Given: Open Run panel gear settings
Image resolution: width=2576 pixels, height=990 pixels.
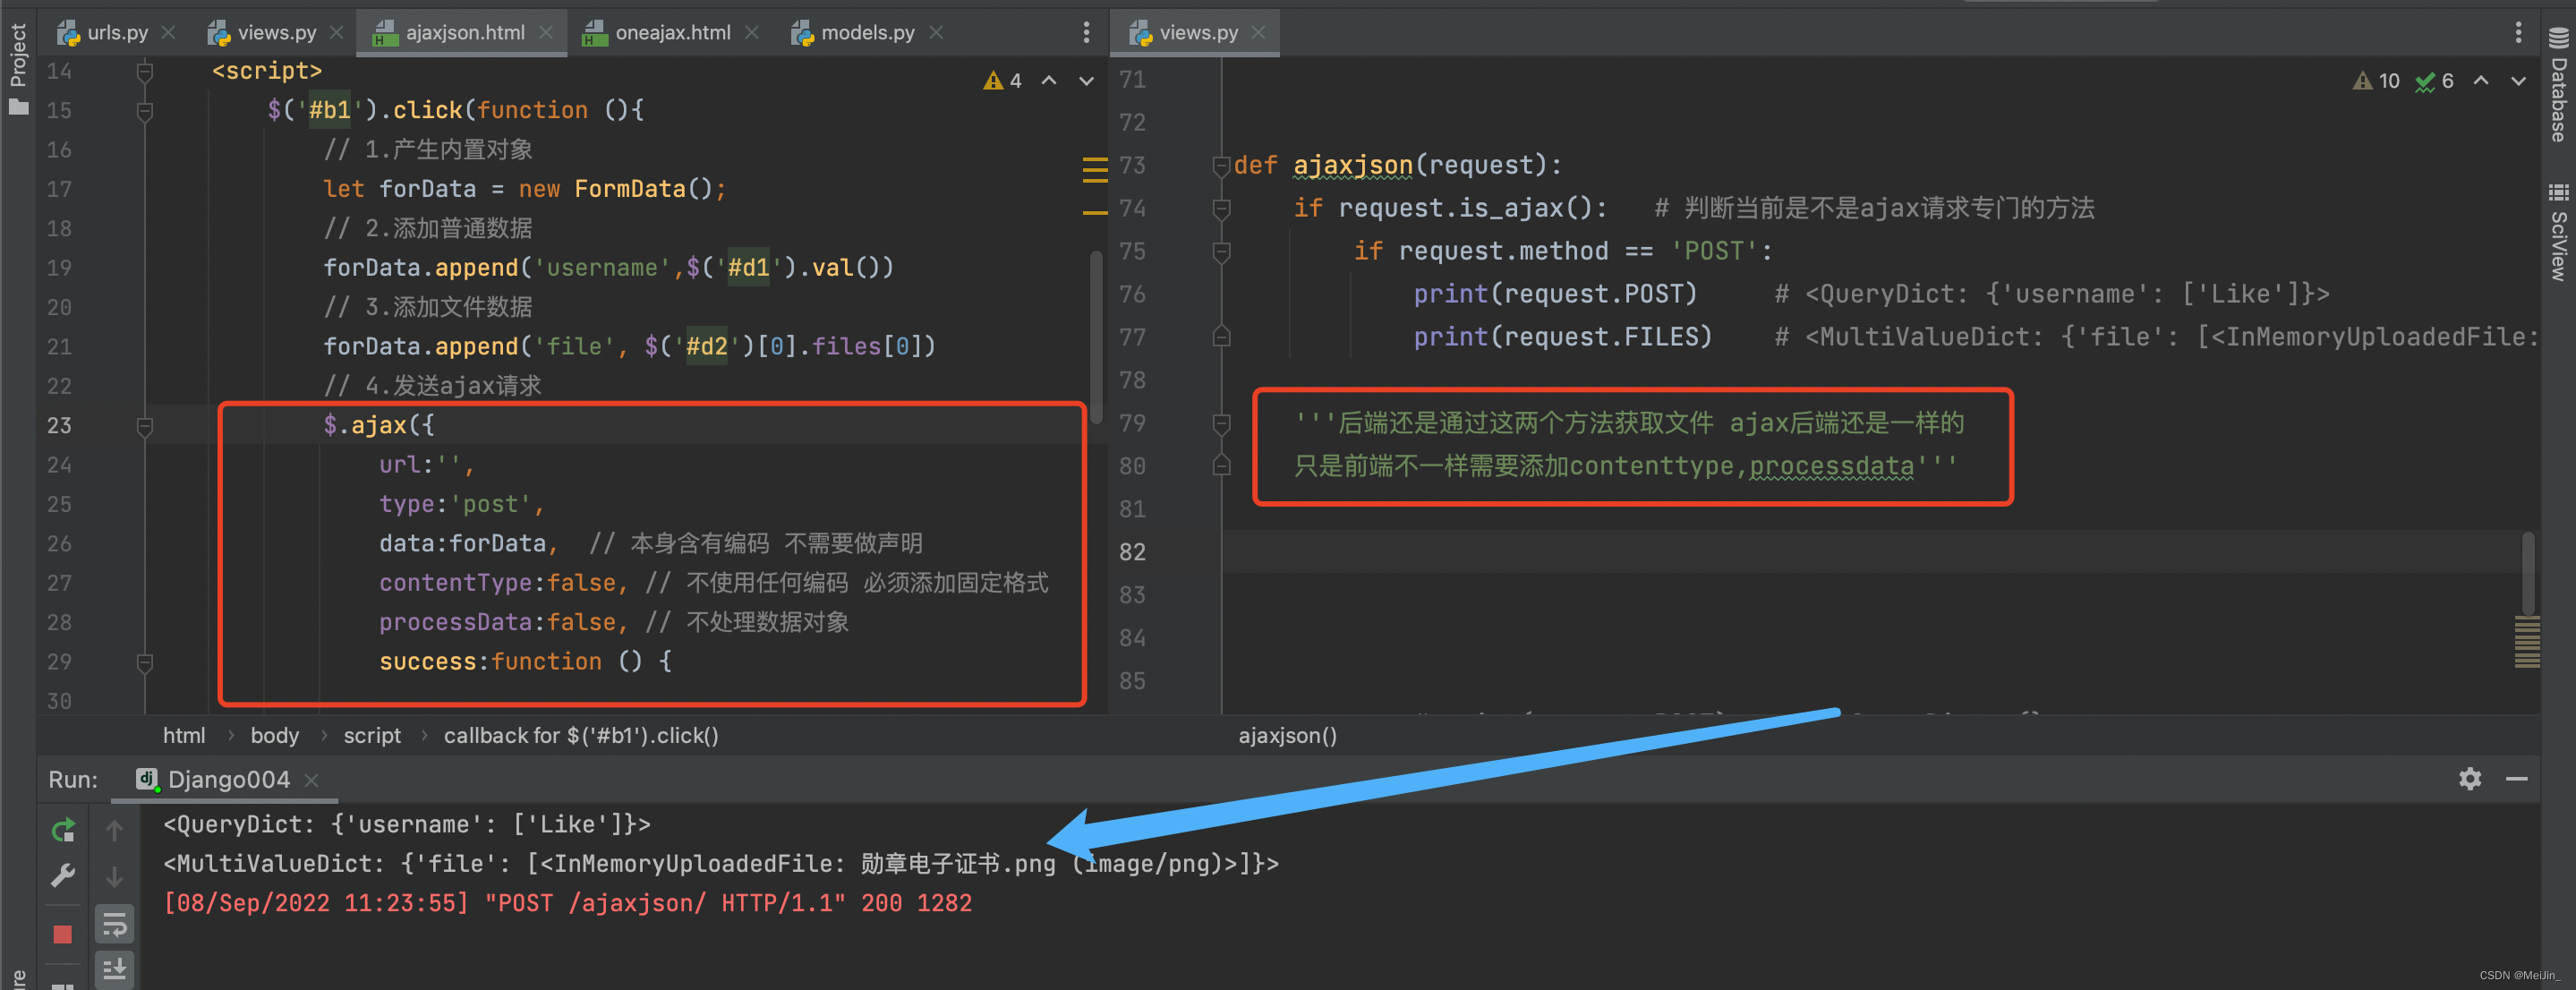Looking at the screenshot, I should (x=2470, y=778).
